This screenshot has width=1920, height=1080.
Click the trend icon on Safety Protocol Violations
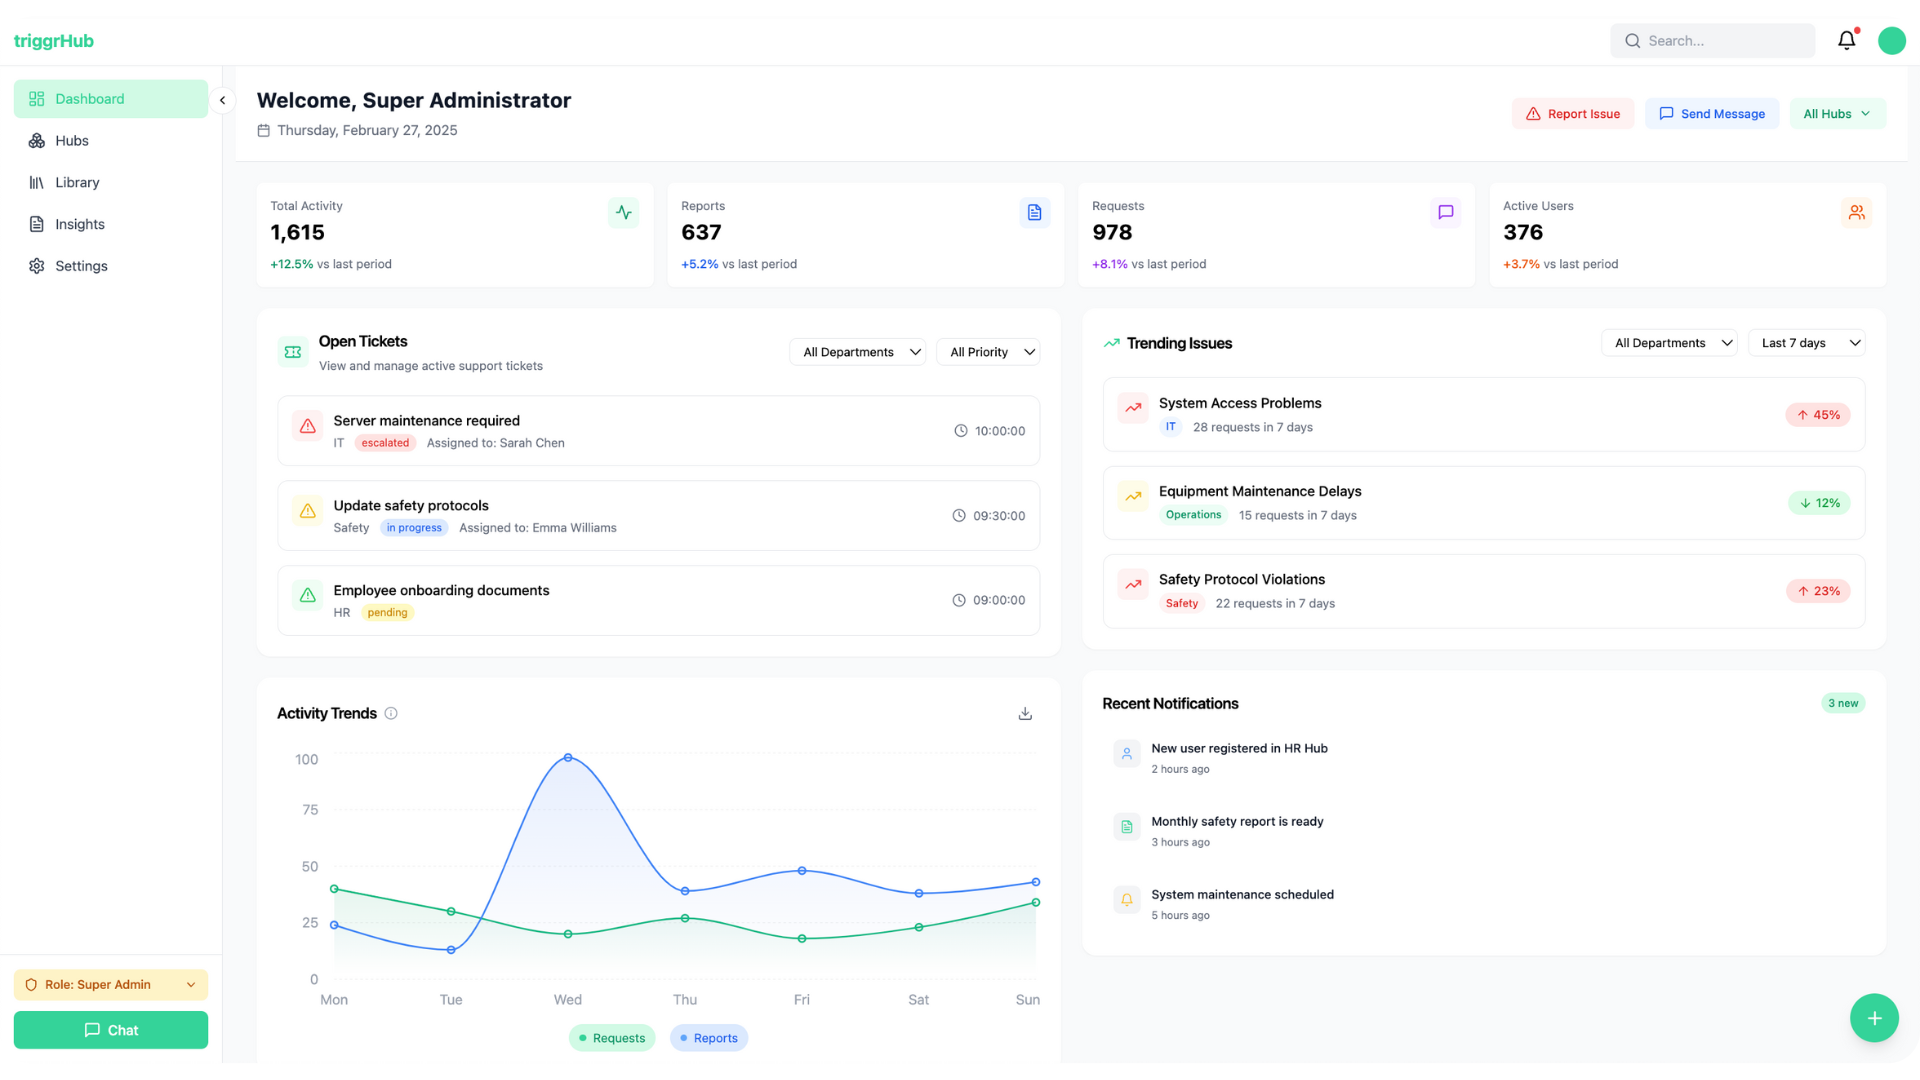click(x=1133, y=585)
